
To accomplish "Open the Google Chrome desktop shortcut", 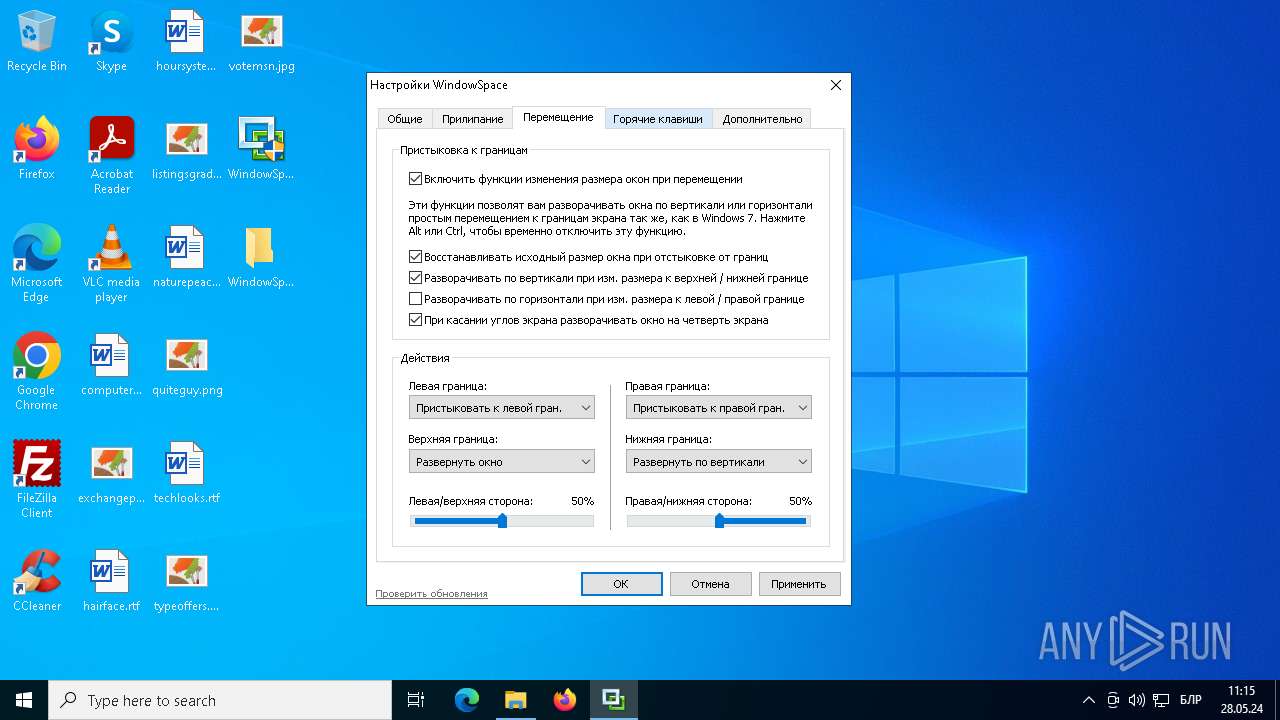I will (37, 372).
